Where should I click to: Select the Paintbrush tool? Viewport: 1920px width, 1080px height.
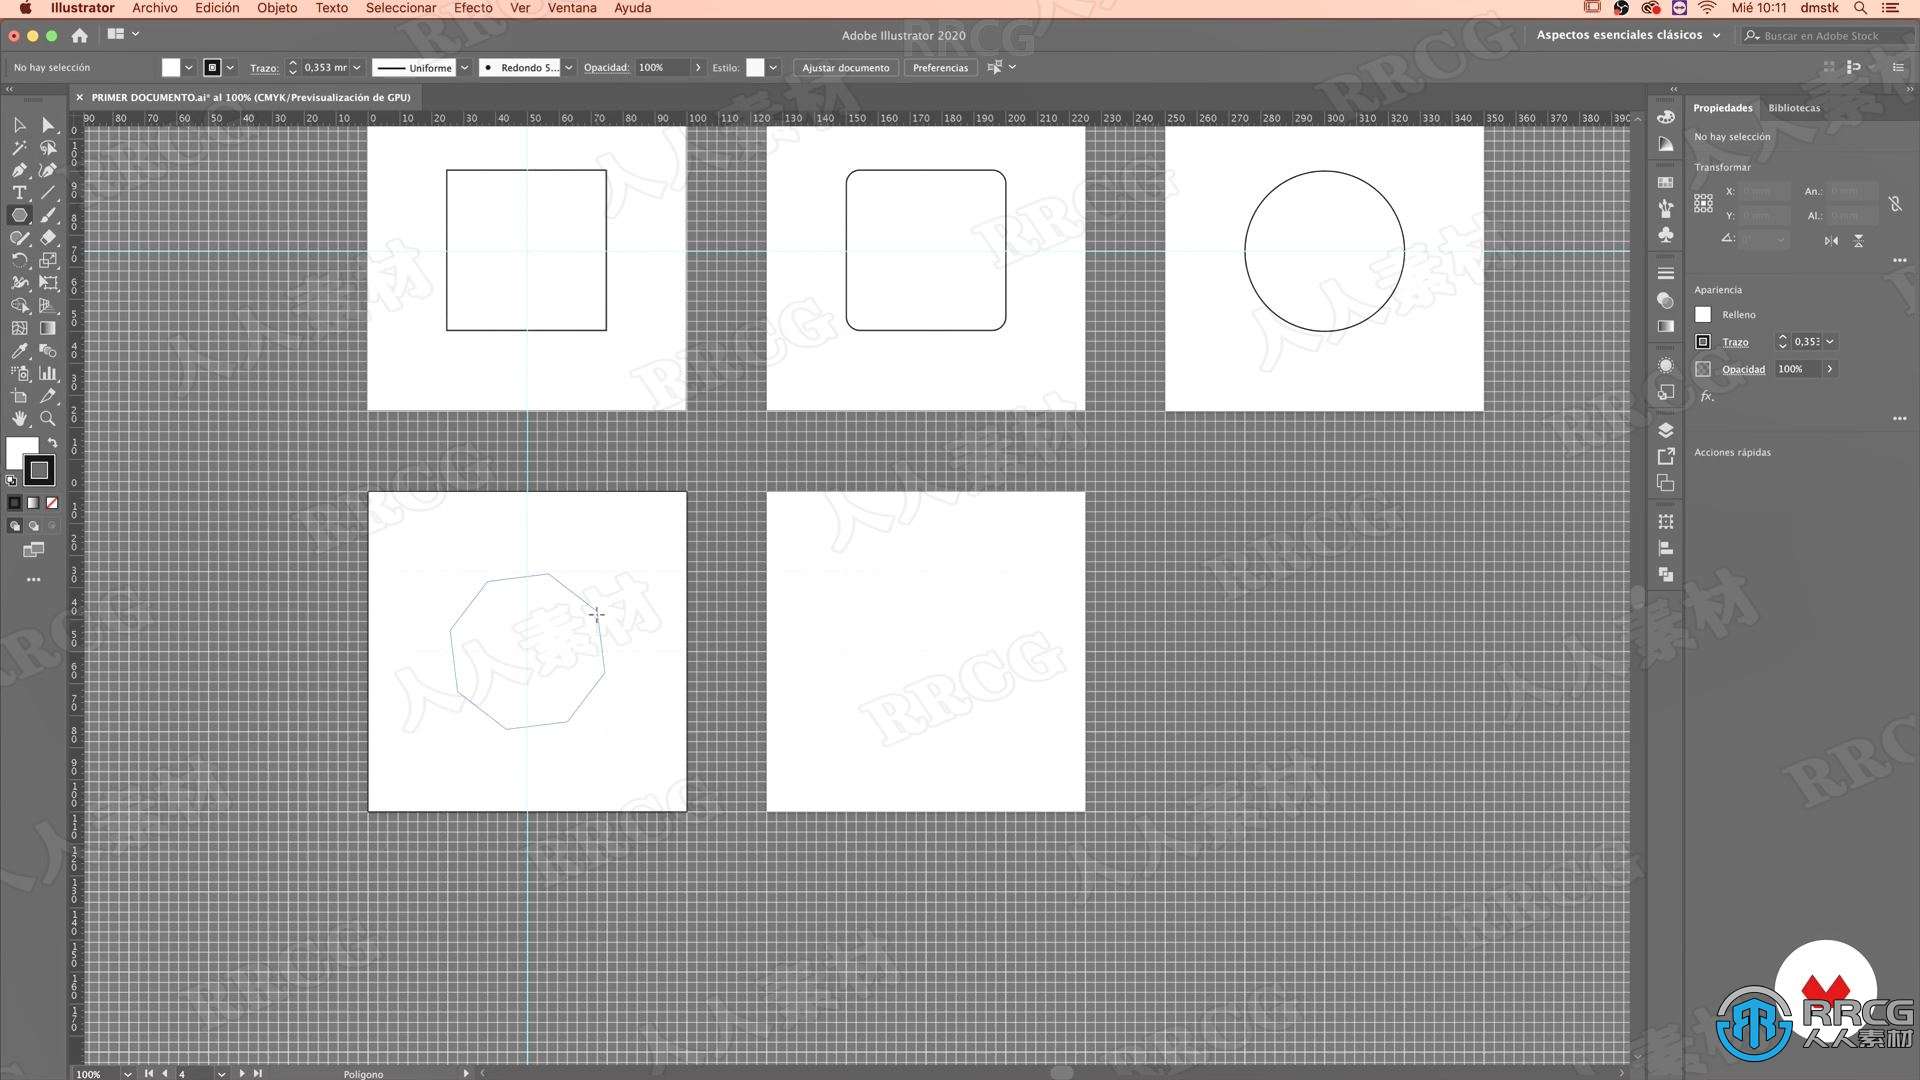click(48, 215)
